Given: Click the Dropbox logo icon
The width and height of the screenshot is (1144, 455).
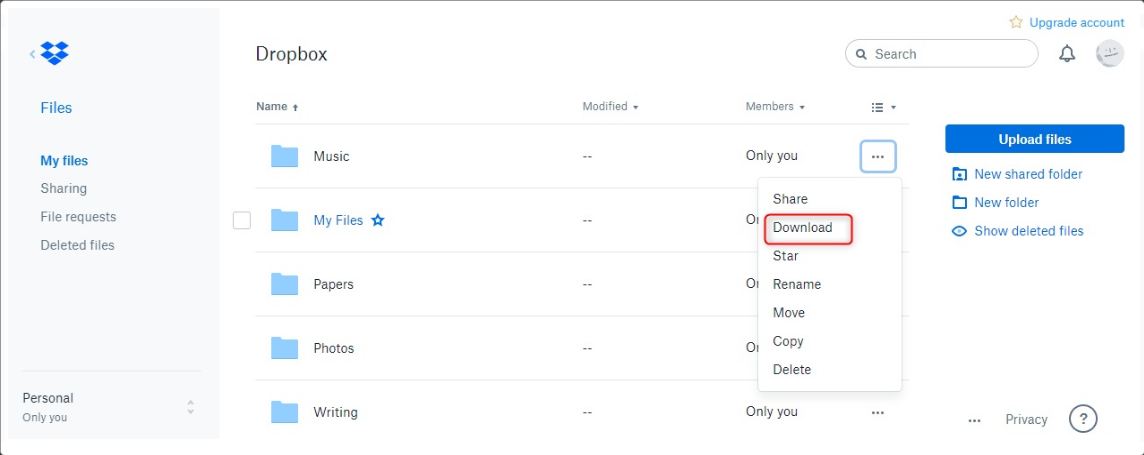Looking at the screenshot, I should coord(54,54).
